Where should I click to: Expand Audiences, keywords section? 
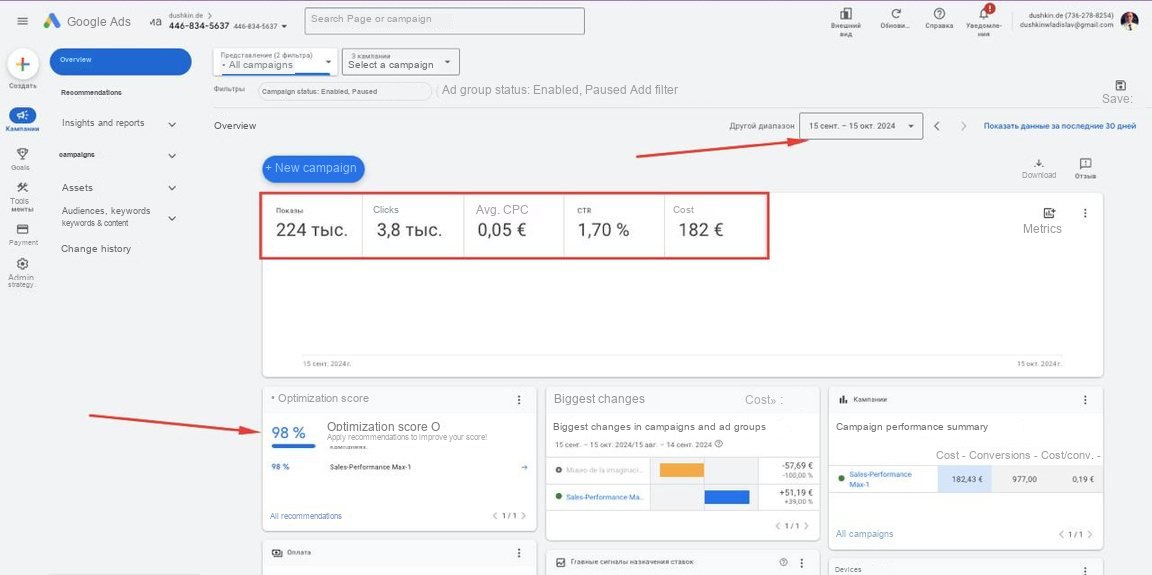(172, 218)
